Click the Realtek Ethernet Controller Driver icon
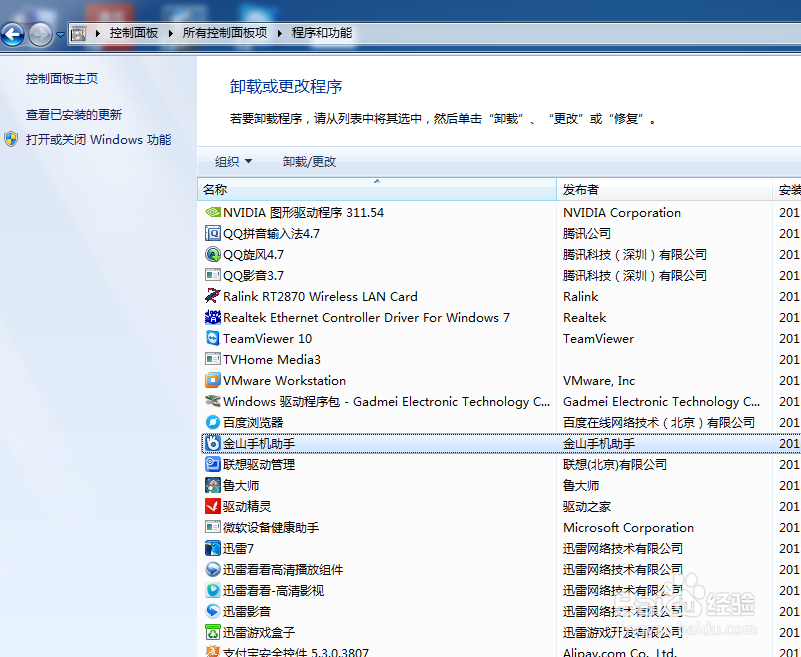Image resolution: width=801 pixels, height=657 pixels. 213,317
